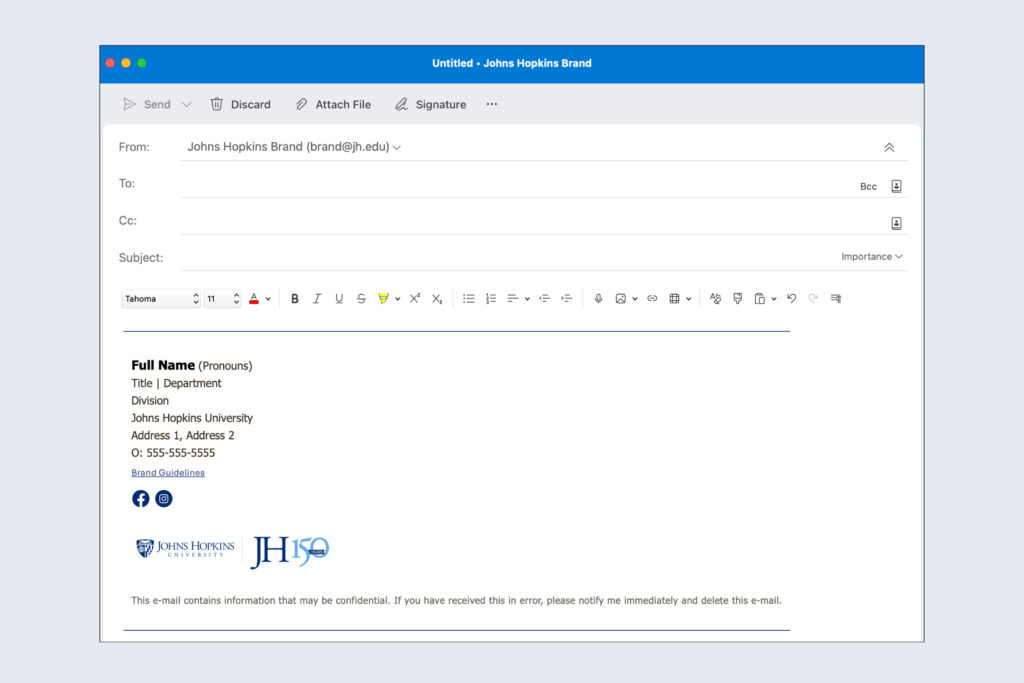This screenshot has width=1024, height=683.
Task: Start dictation with the microphone icon
Action: (x=598, y=299)
